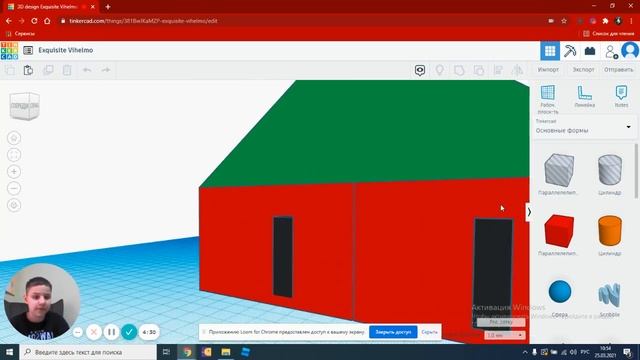Undo the last action
Screen dimensions: 640x360
87,70
